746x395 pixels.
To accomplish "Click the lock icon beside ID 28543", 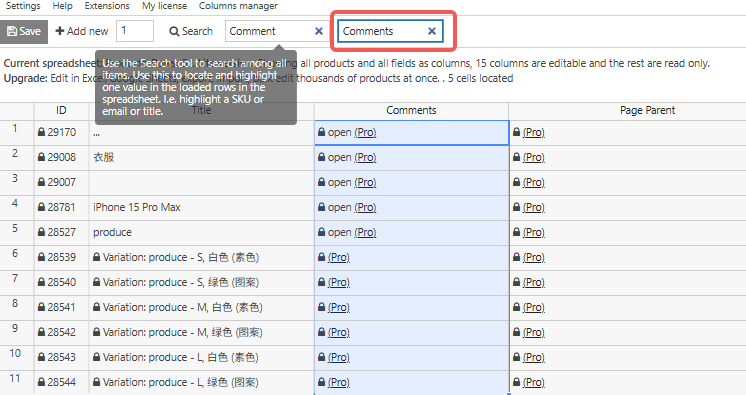I will pos(41,357).
